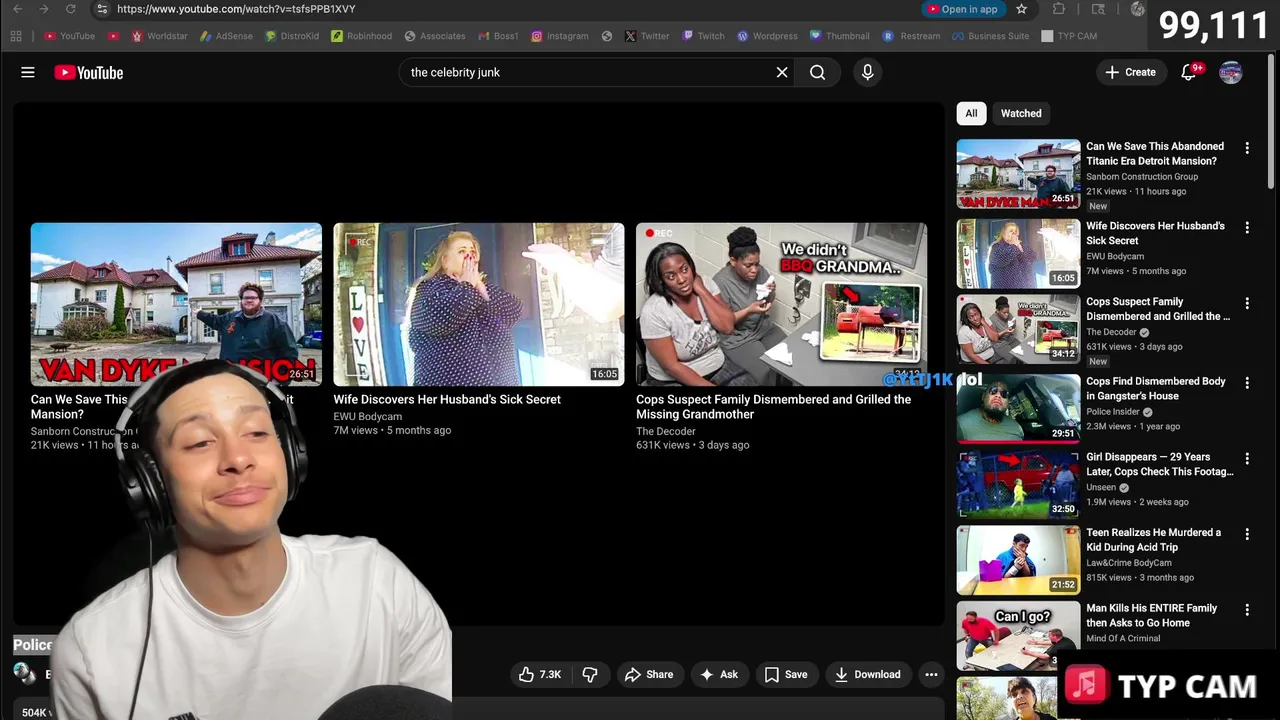Go back in browser history

[x=17, y=9]
